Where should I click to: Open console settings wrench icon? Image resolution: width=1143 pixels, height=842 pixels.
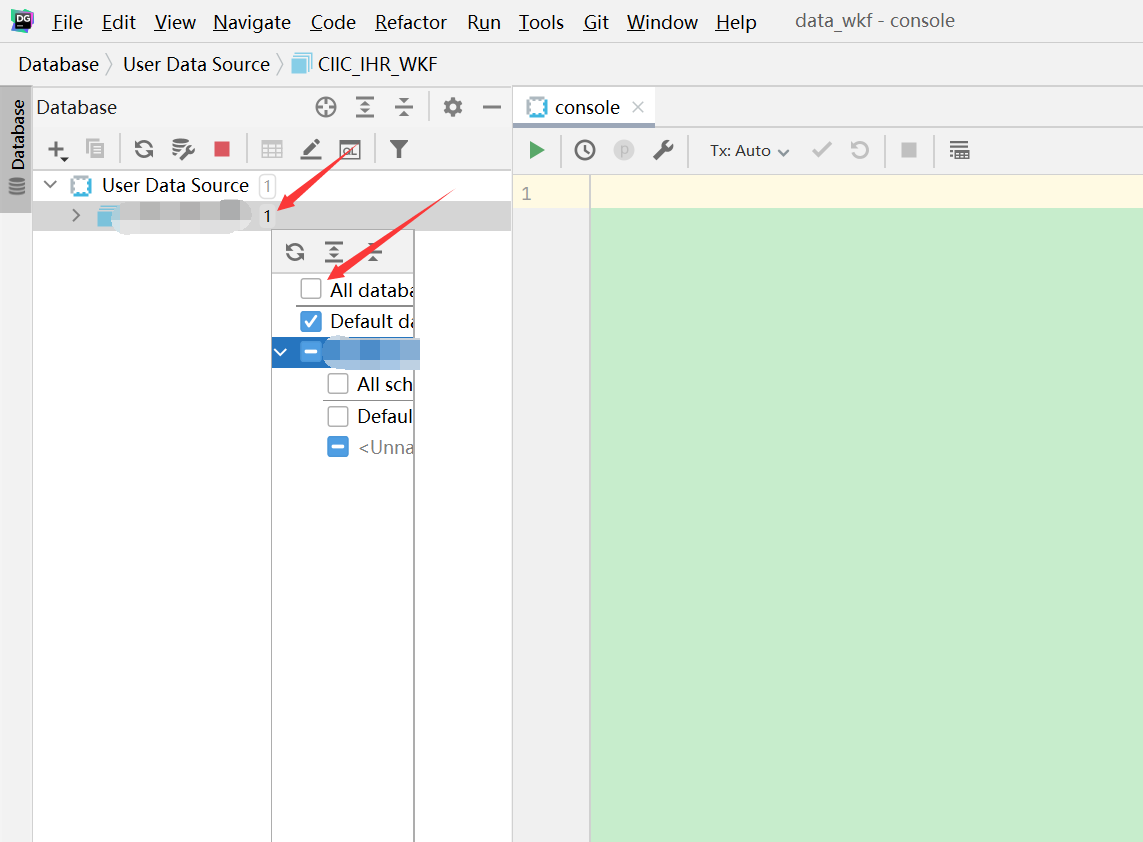(663, 150)
